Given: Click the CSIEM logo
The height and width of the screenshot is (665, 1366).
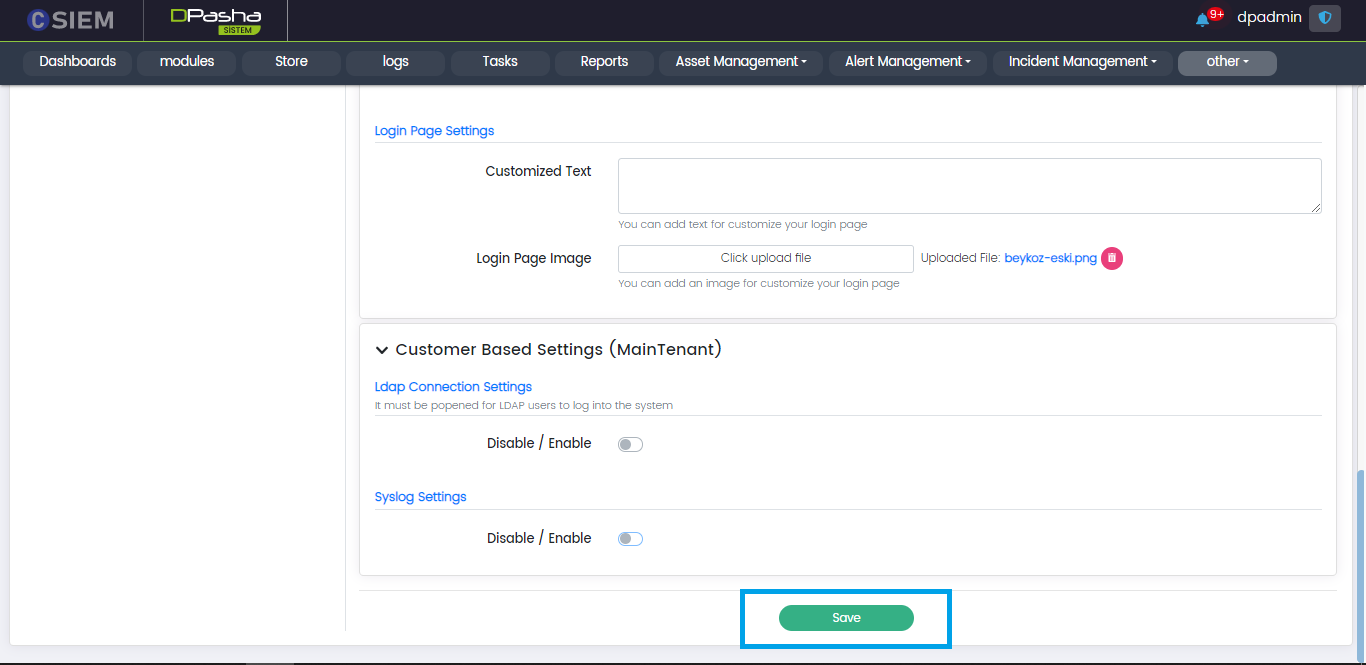Looking at the screenshot, I should (70, 20).
